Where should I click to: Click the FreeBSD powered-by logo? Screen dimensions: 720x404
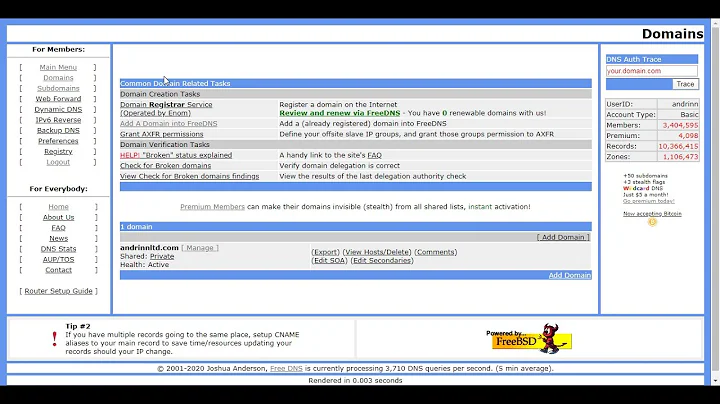(529, 339)
